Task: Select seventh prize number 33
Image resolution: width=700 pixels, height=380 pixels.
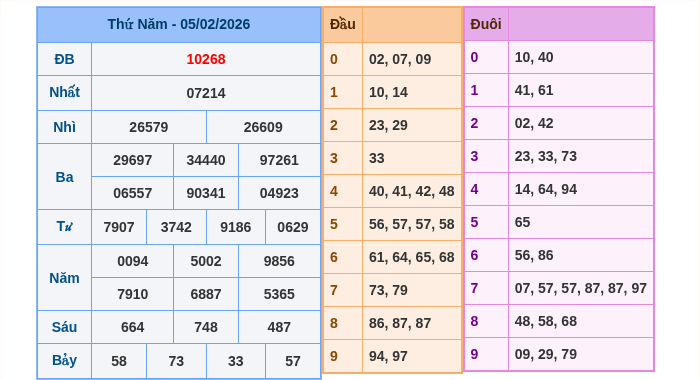Action: pos(235,361)
